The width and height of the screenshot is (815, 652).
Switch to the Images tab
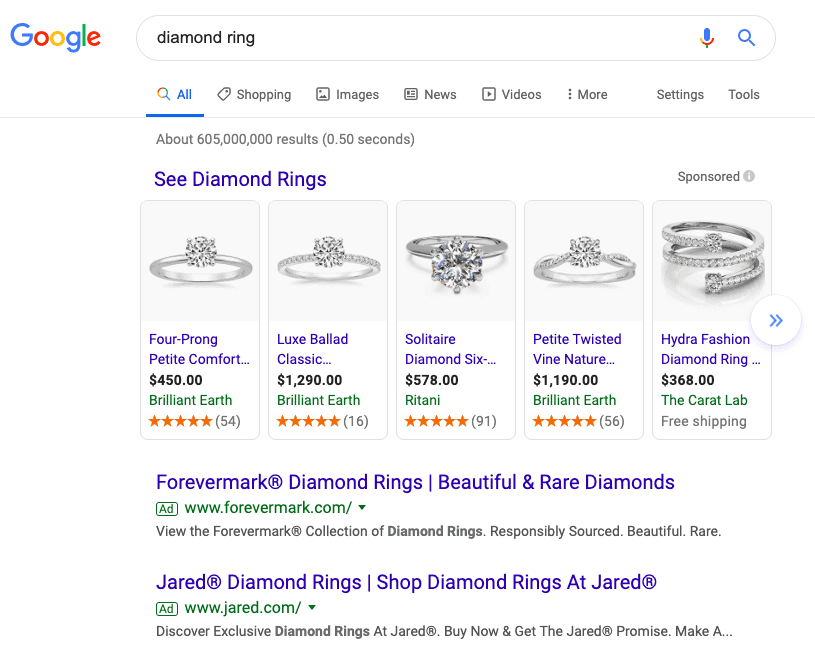[347, 94]
